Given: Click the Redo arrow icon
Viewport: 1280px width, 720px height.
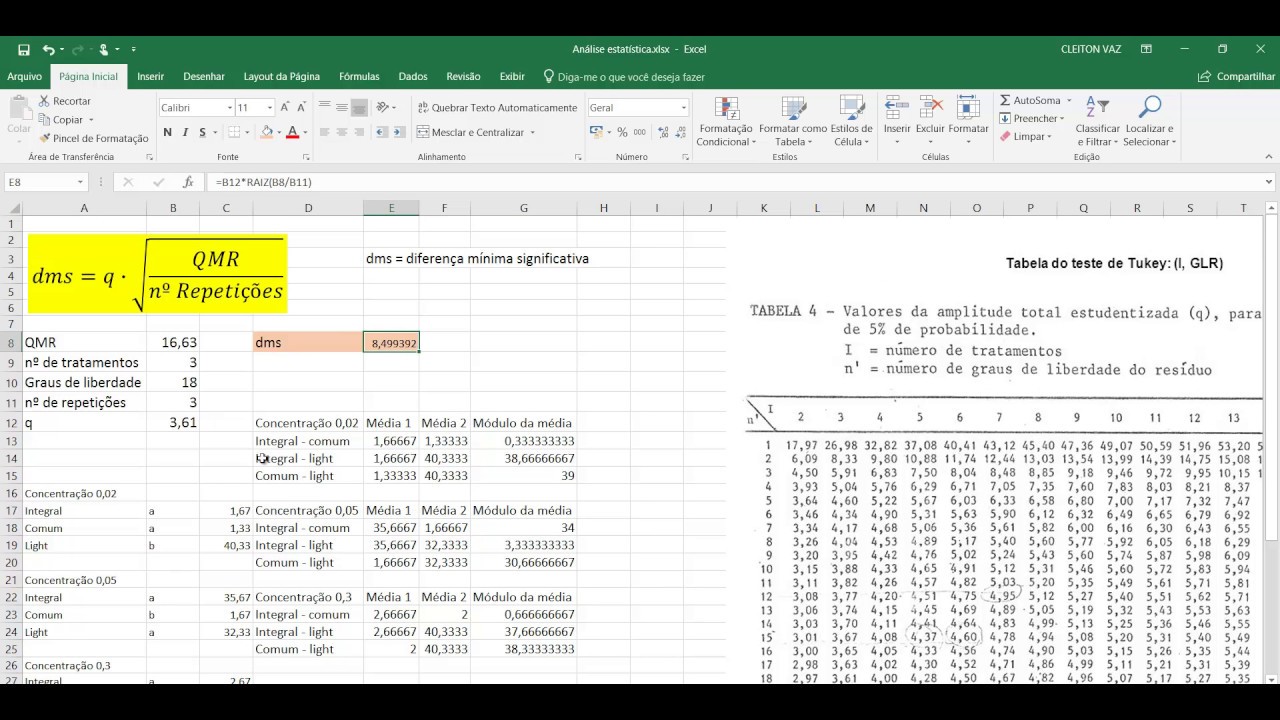Looking at the screenshot, I should pos(77,49).
